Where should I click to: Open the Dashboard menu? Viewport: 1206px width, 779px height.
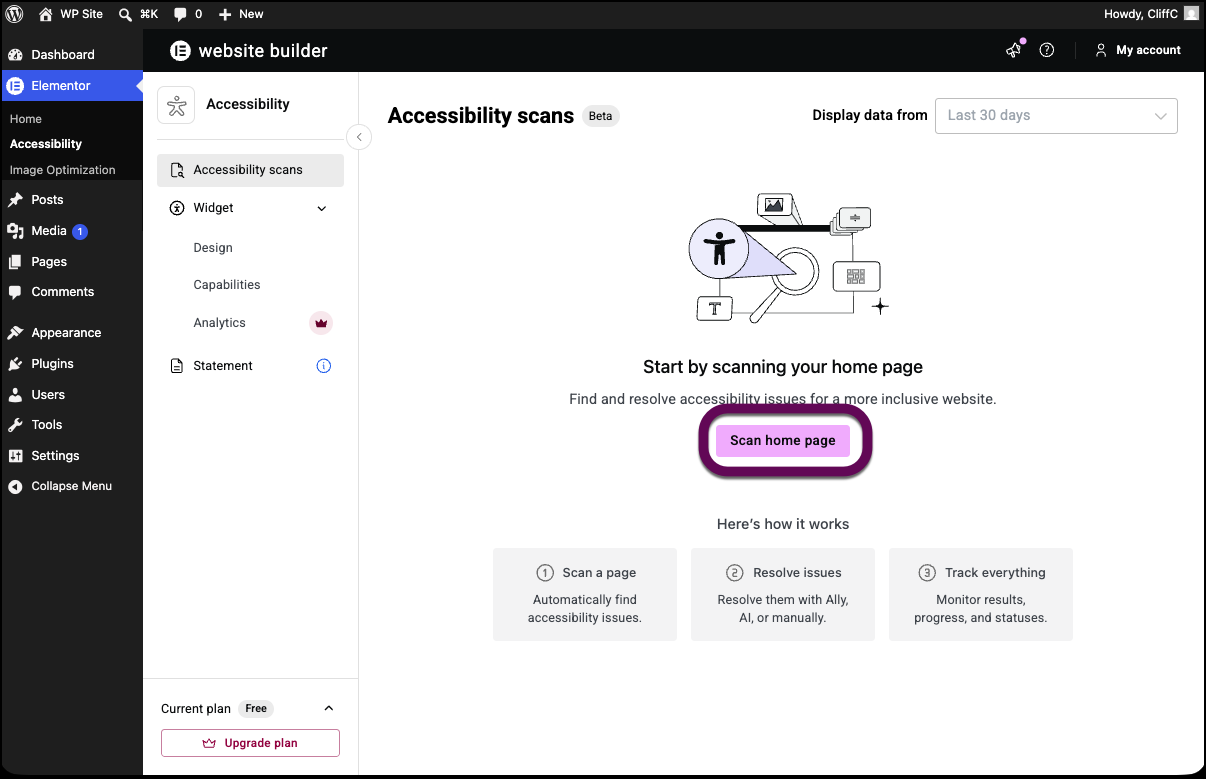71,54
